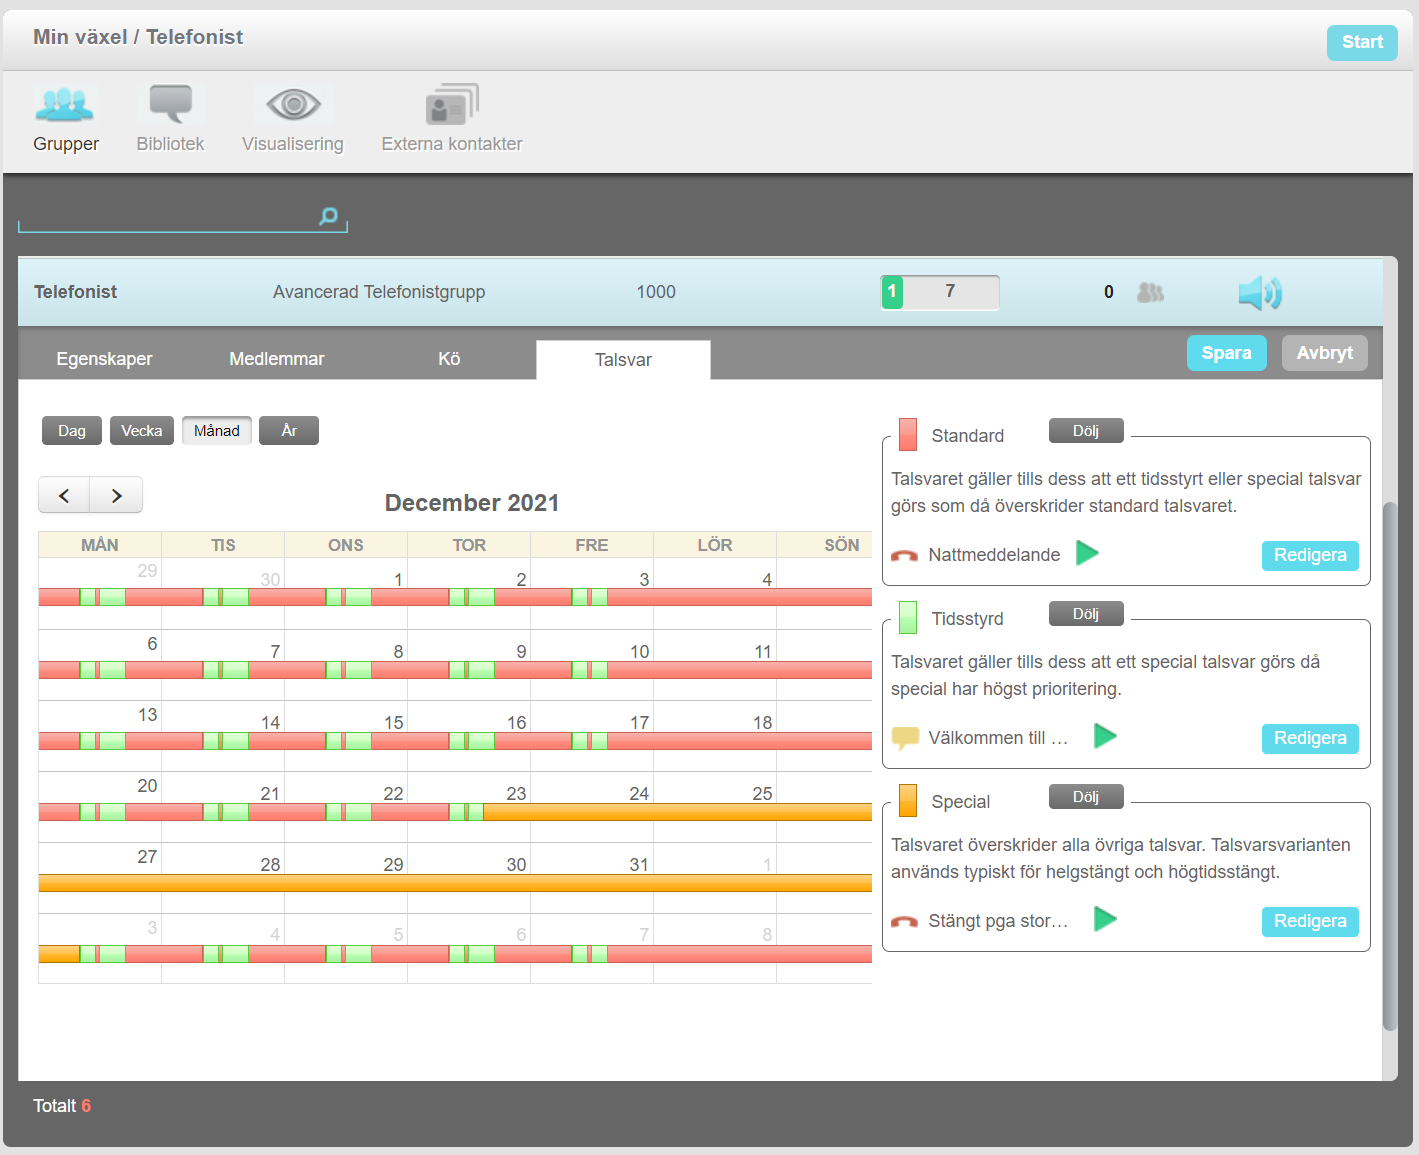Select the Månad calendar view

click(x=217, y=431)
